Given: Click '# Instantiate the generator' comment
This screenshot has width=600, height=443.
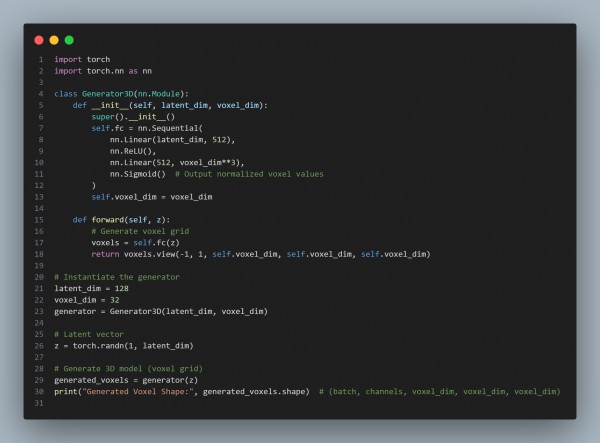Looking at the screenshot, I should [117, 277].
